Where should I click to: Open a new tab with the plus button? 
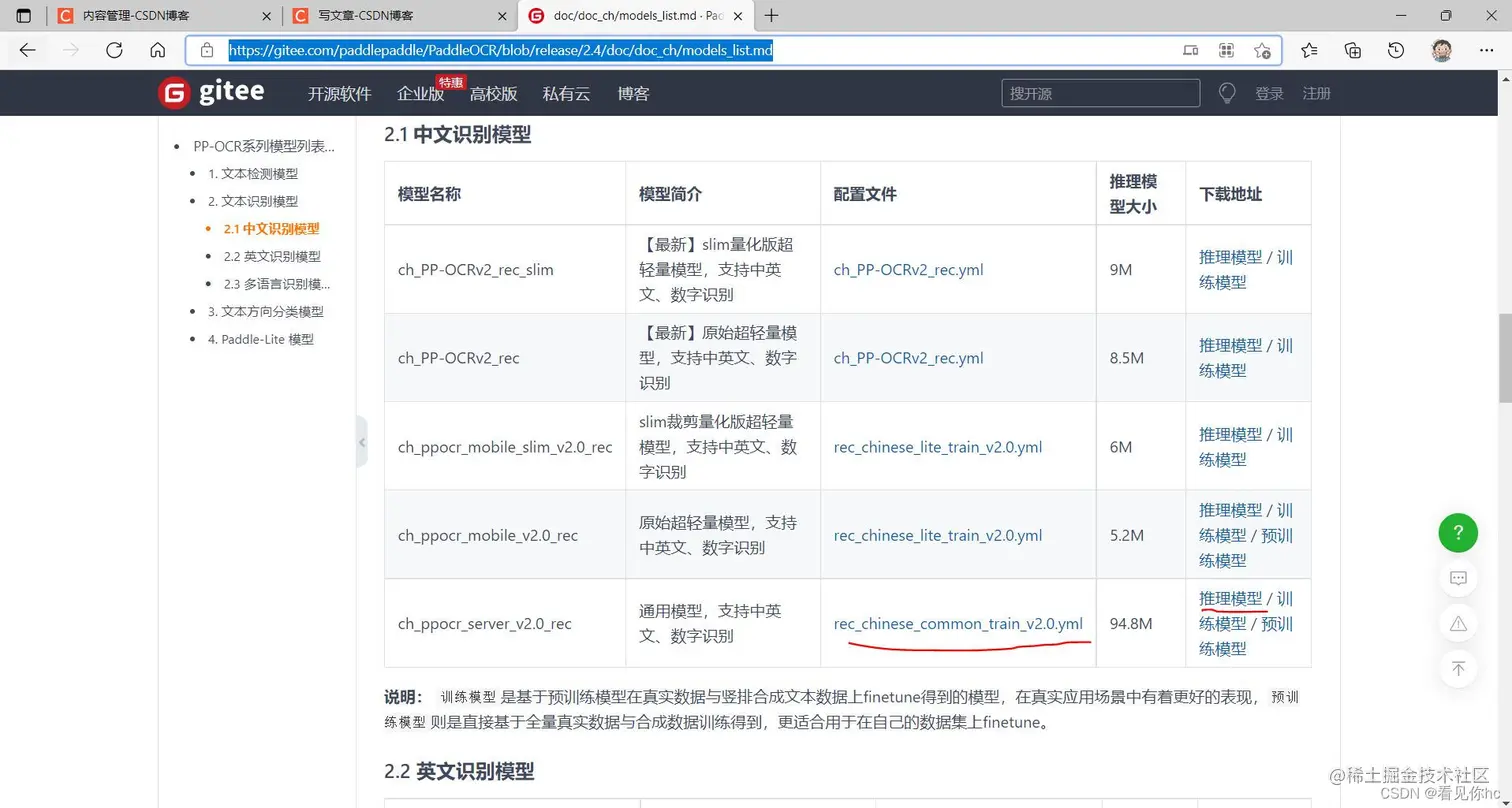point(771,16)
